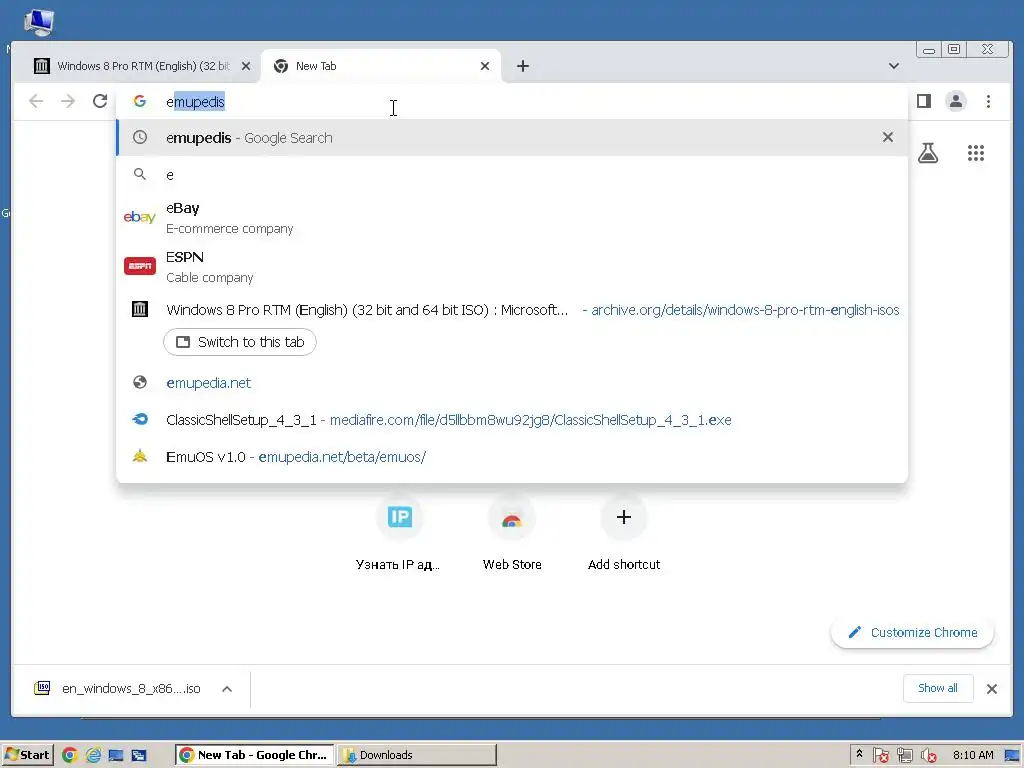Screen dimensions: 1024x768
Task: Click the globe icon beside emupedia.net
Action: point(140,383)
